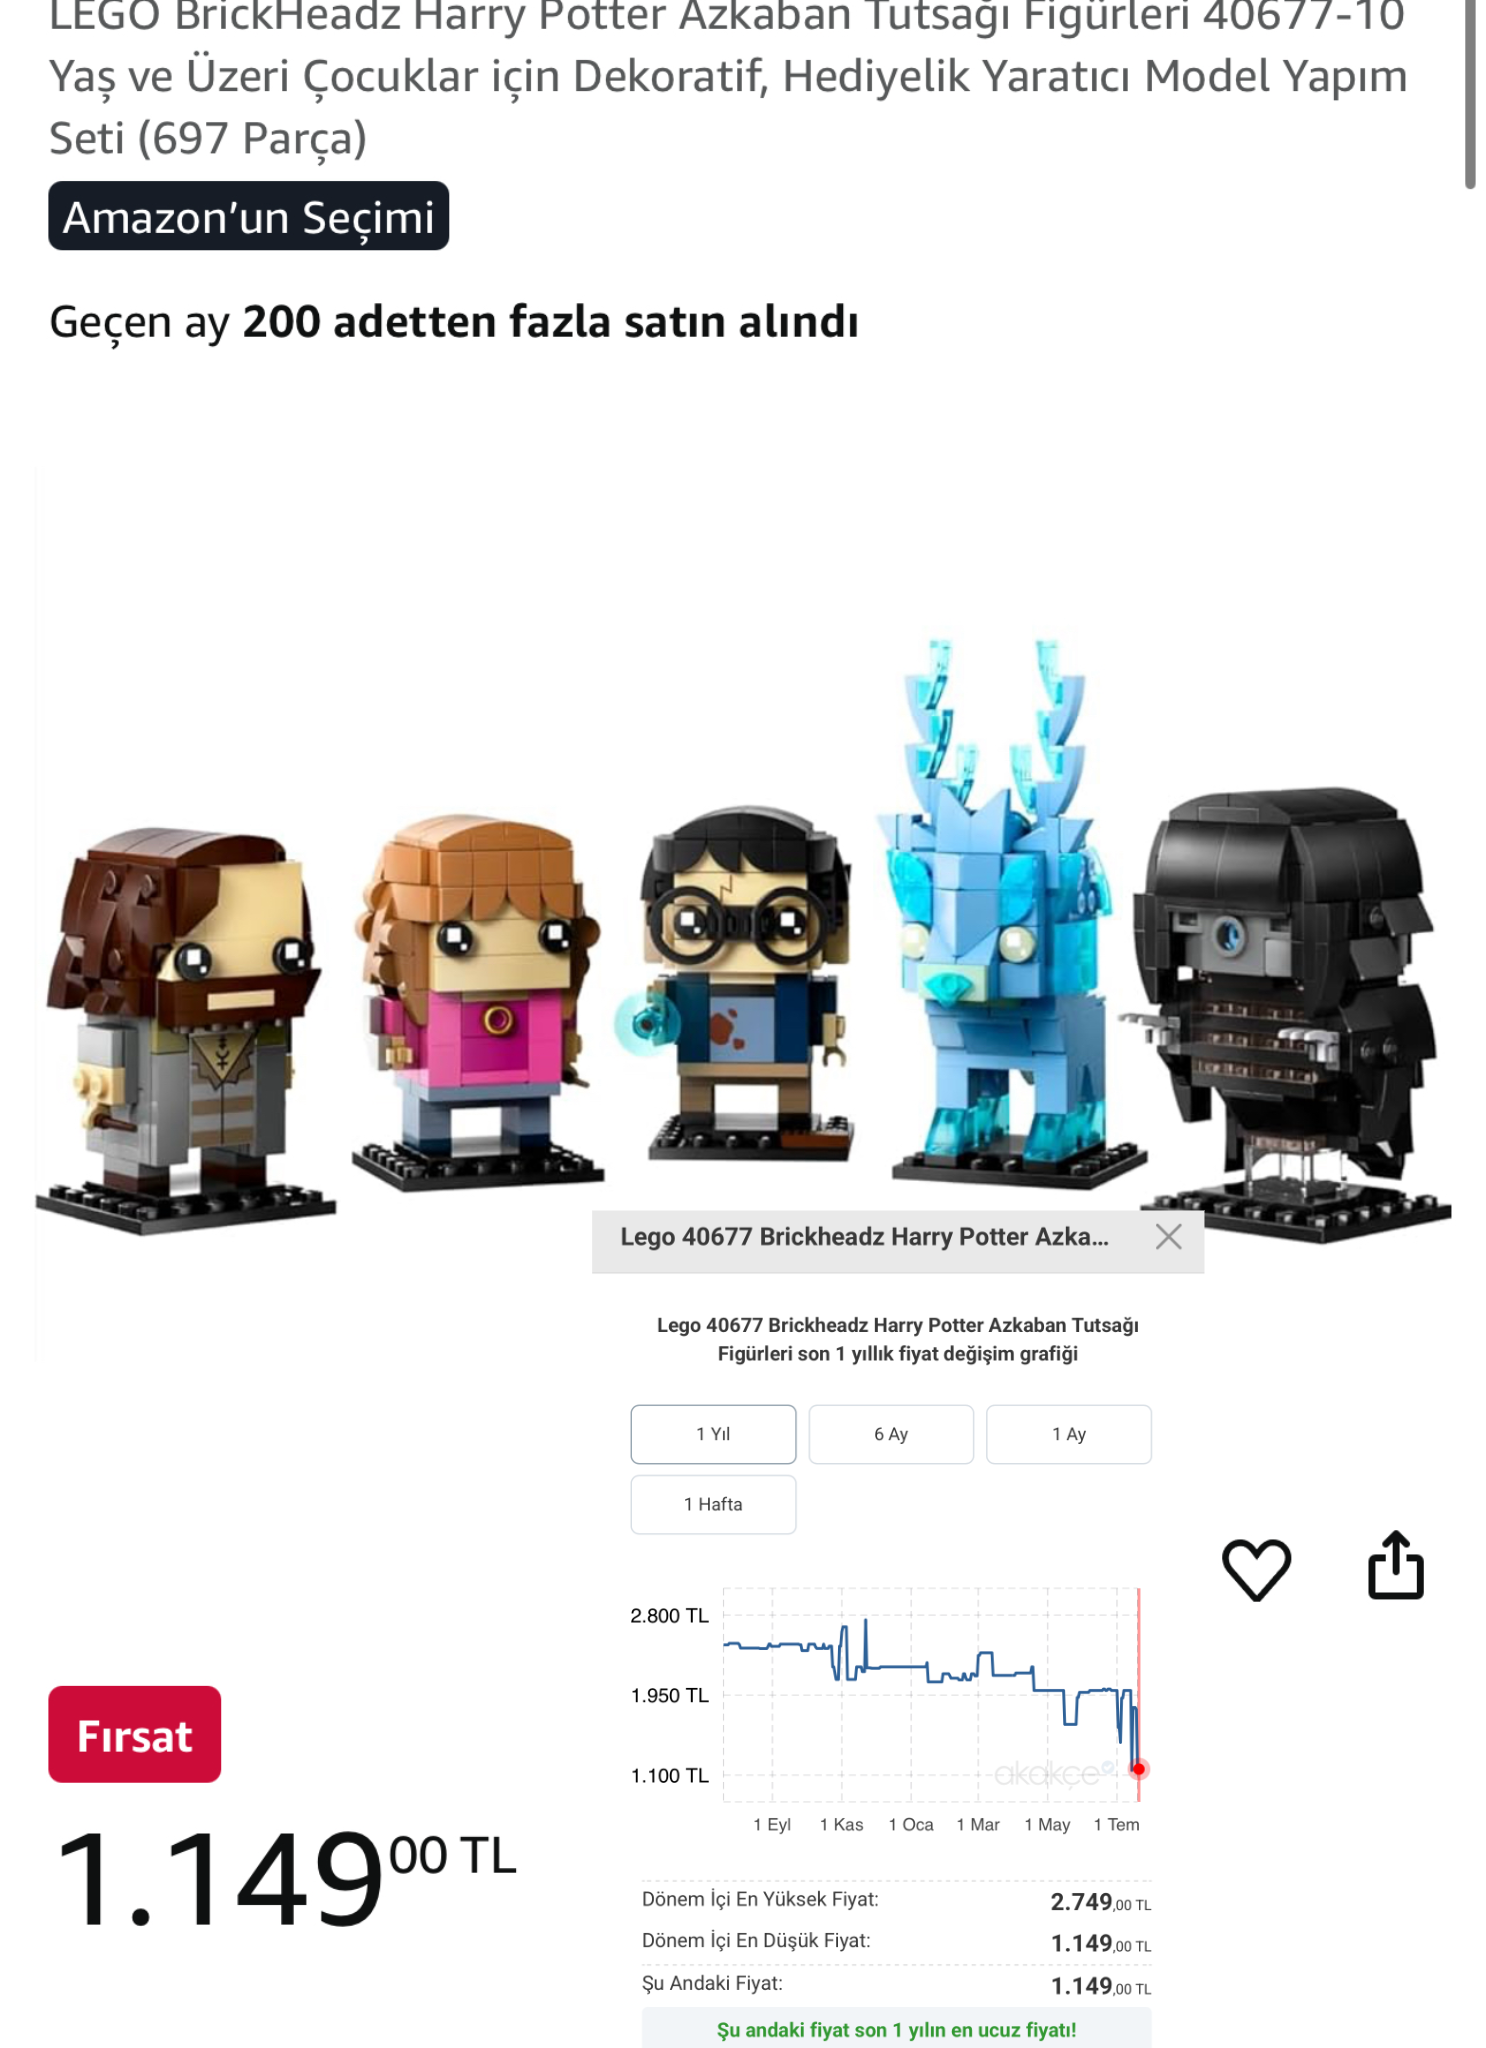
Task: Click the popup header Lego 40677 title
Action: pyautogui.click(x=864, y=1237)
